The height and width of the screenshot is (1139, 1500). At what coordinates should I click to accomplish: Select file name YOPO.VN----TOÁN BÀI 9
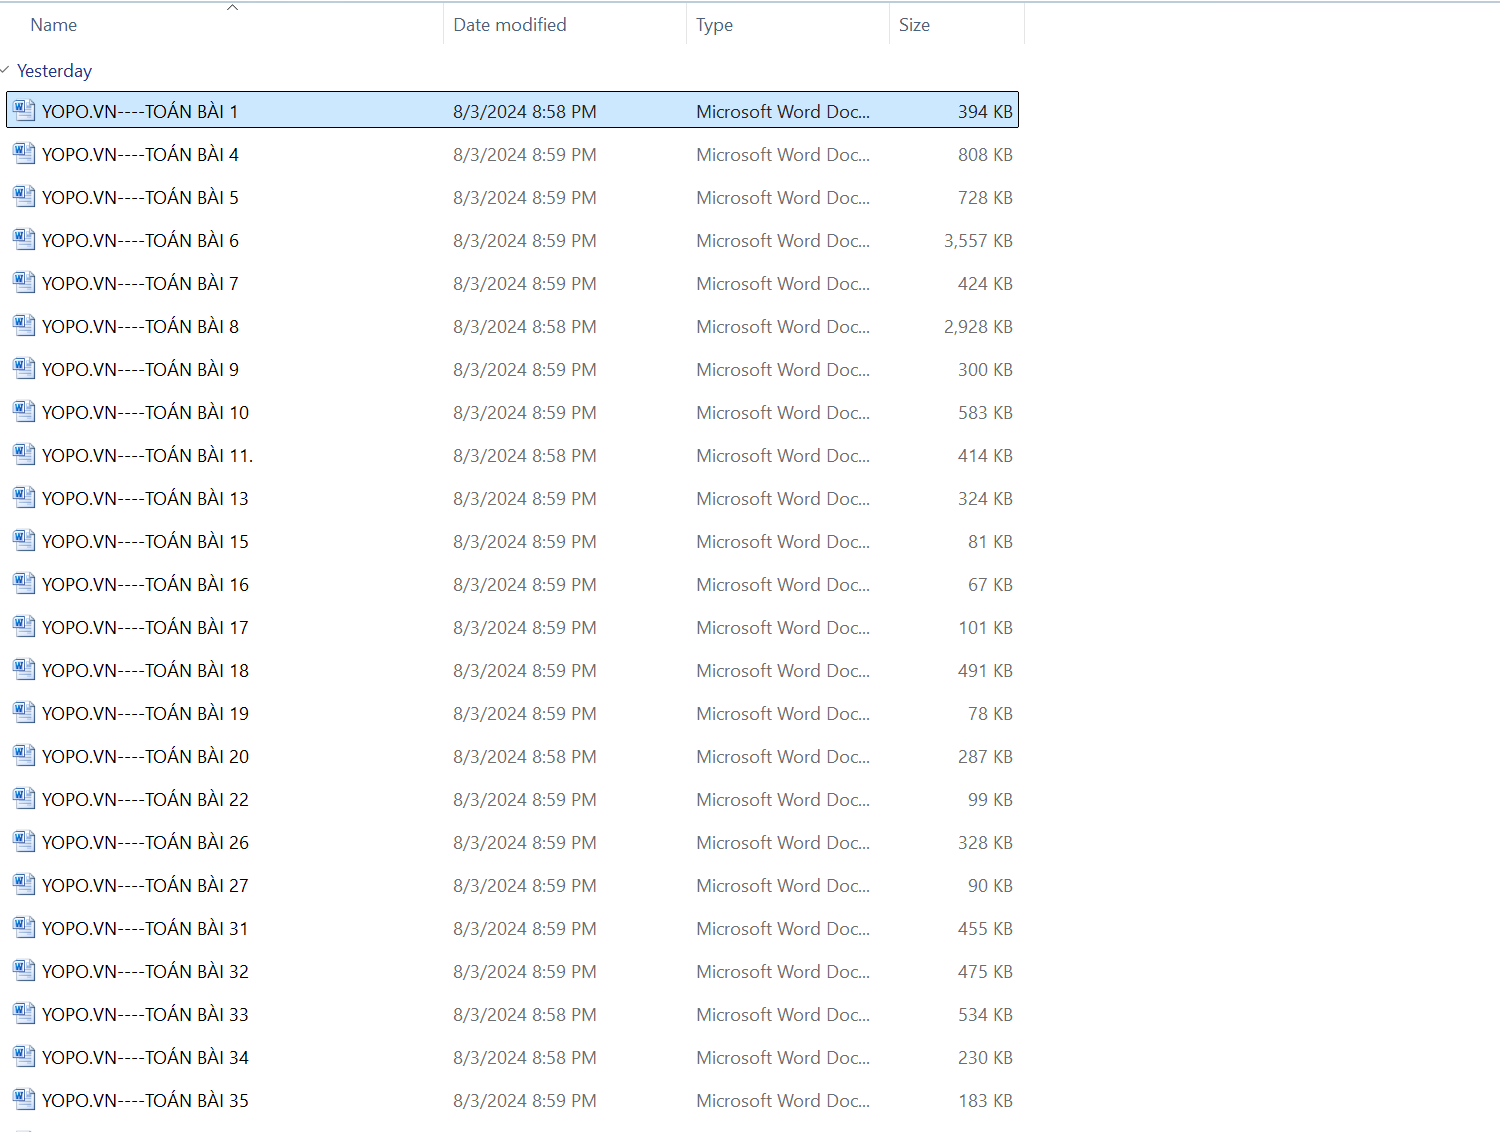[x=140, y=369]
